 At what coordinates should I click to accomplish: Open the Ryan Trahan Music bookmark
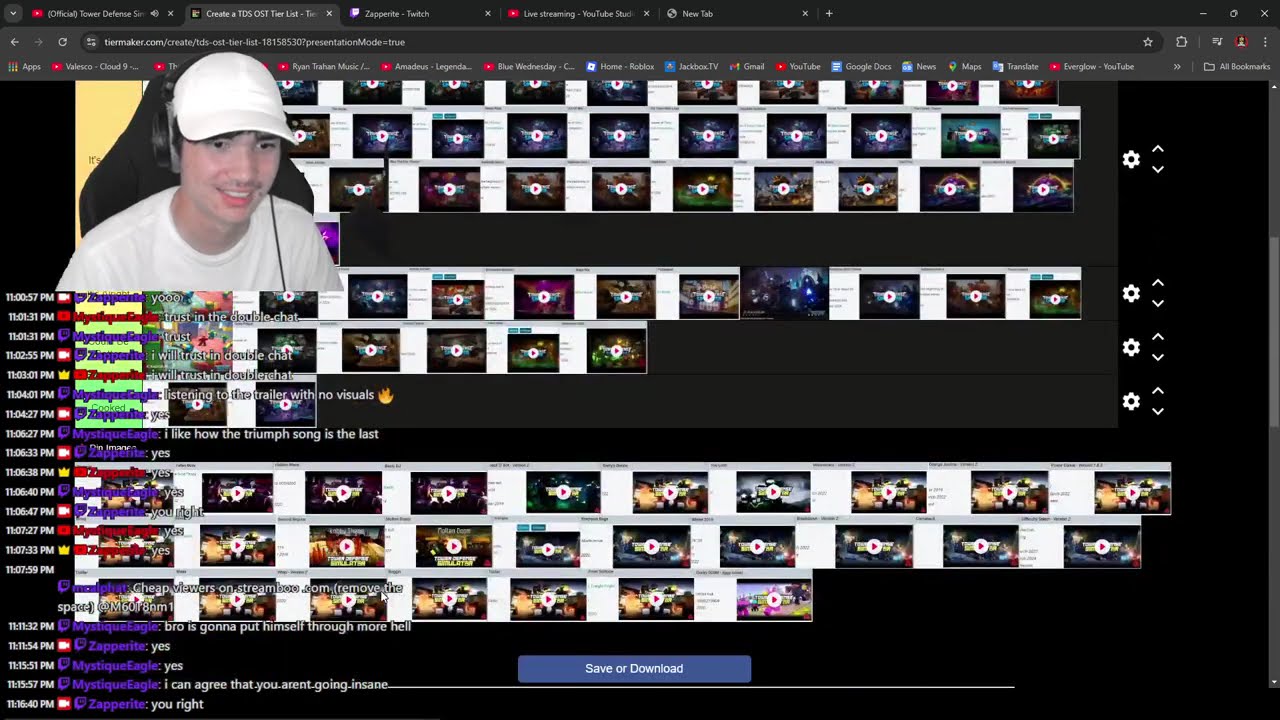click(x=323, y=67)
